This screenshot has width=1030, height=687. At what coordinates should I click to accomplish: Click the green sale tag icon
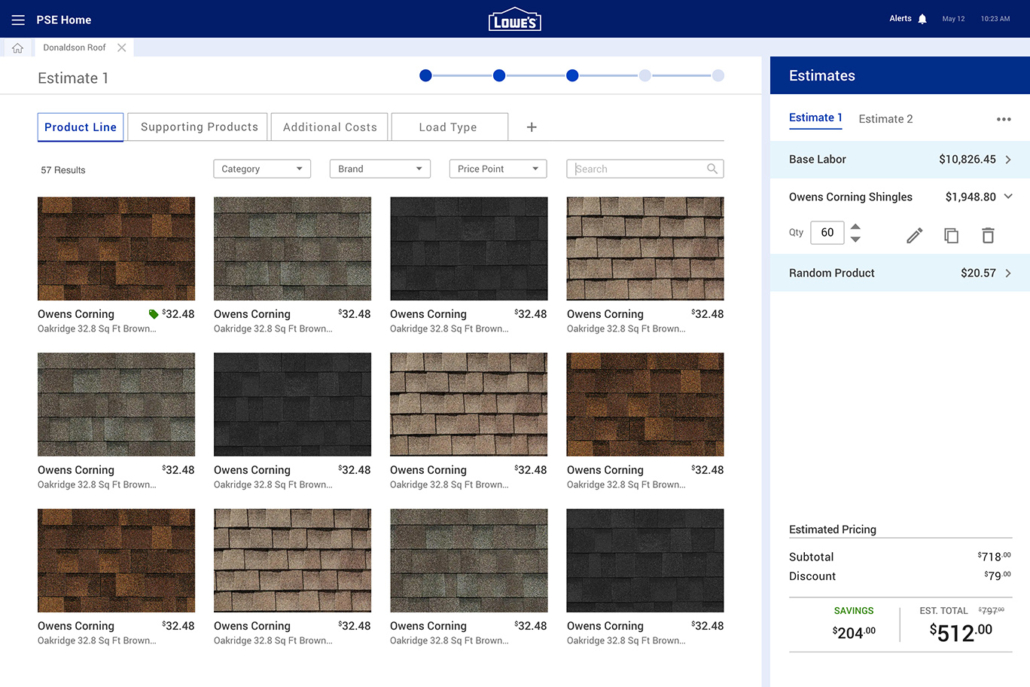coord(153,314)
